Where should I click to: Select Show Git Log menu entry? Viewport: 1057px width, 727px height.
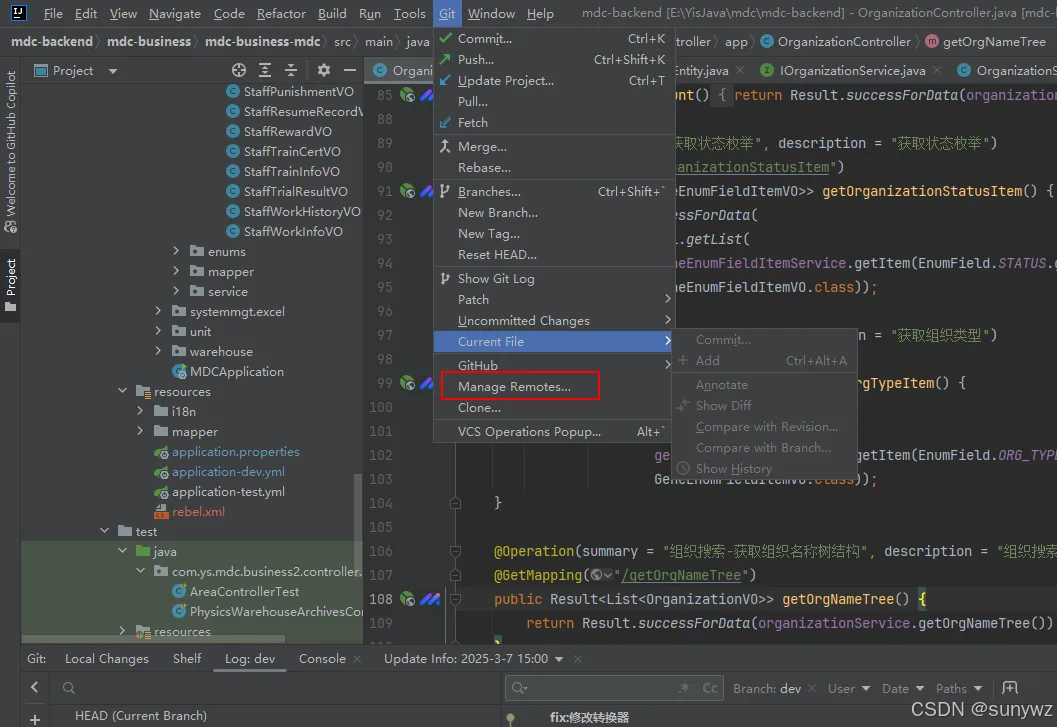(x=553, y=279)
